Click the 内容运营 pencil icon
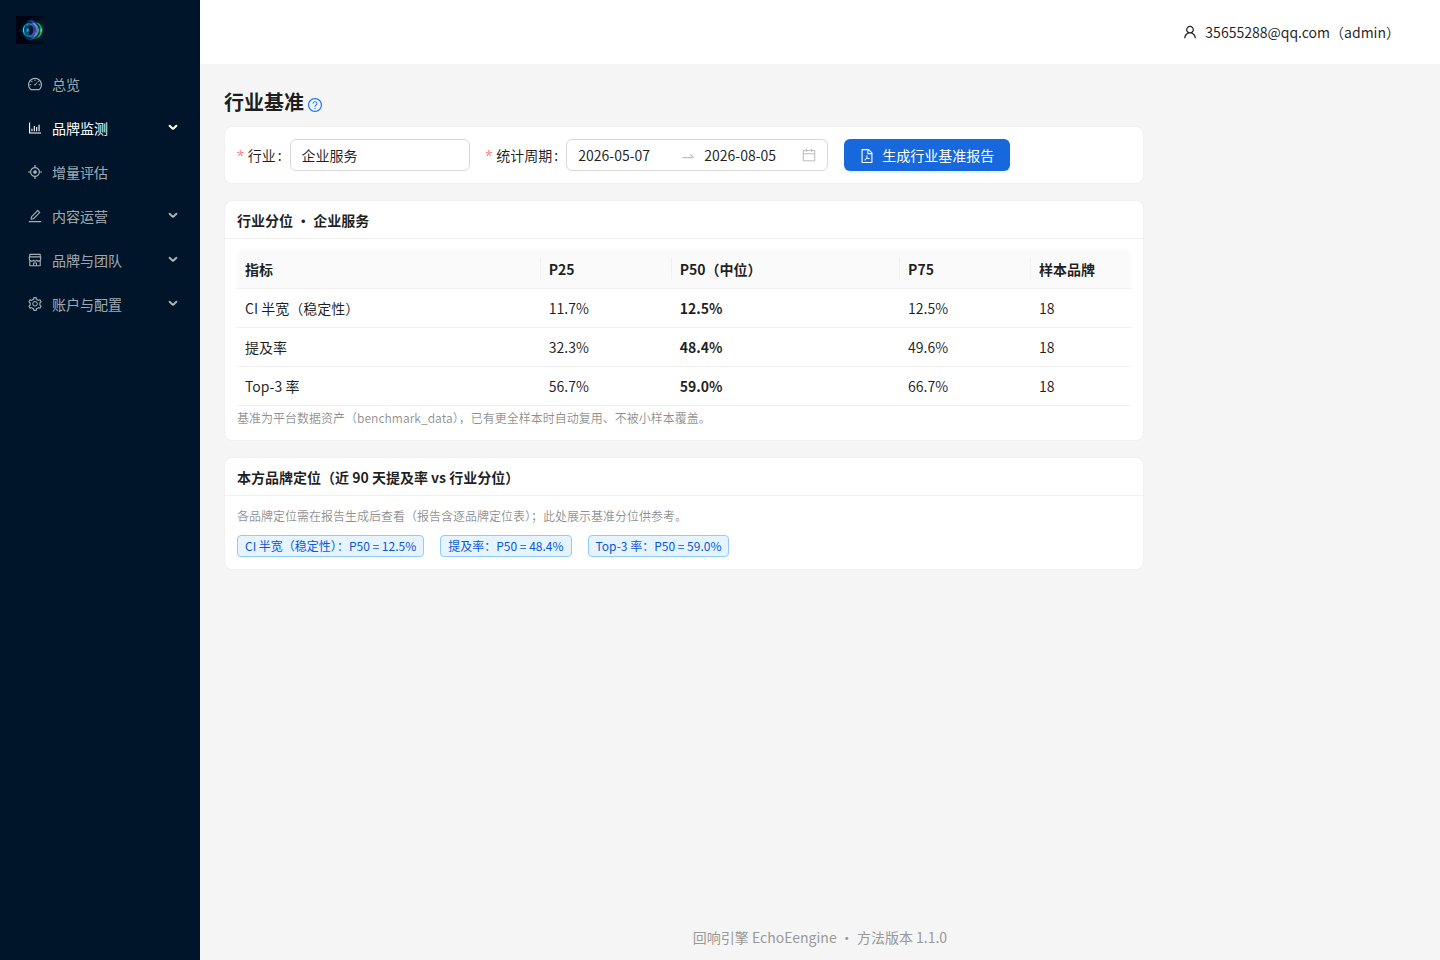Image resolution: width=1440 pixels, height=960 pixels. pyautogui.click(x=35, y=217)
